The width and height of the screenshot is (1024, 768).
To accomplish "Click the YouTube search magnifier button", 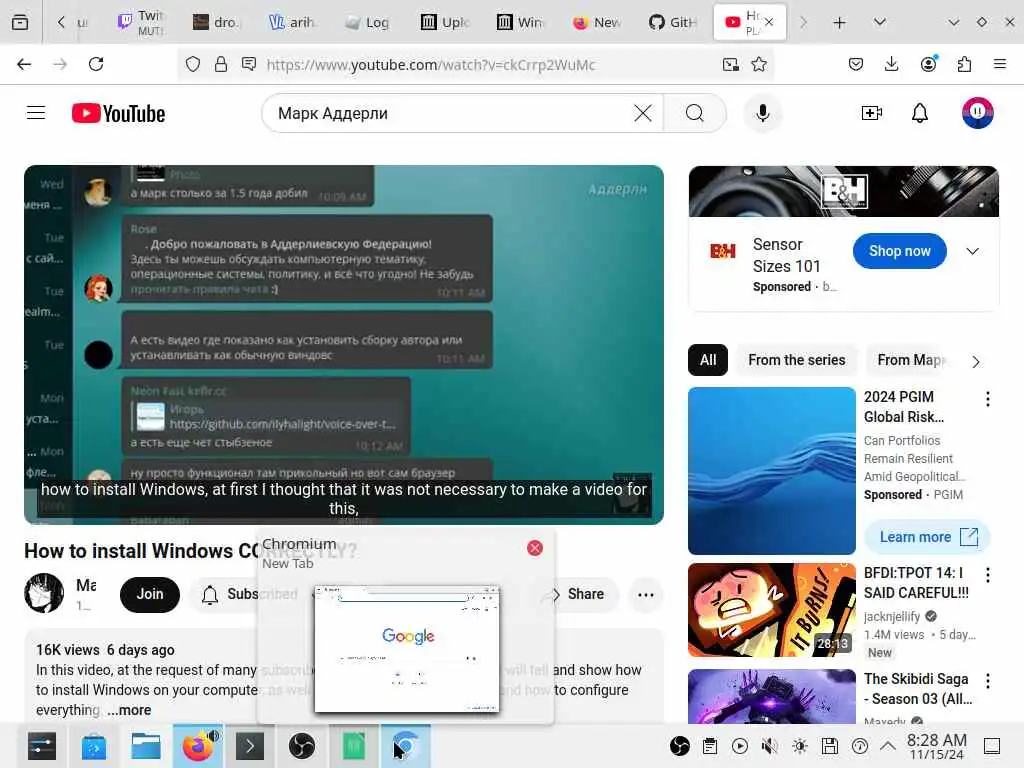I will 694,113.
